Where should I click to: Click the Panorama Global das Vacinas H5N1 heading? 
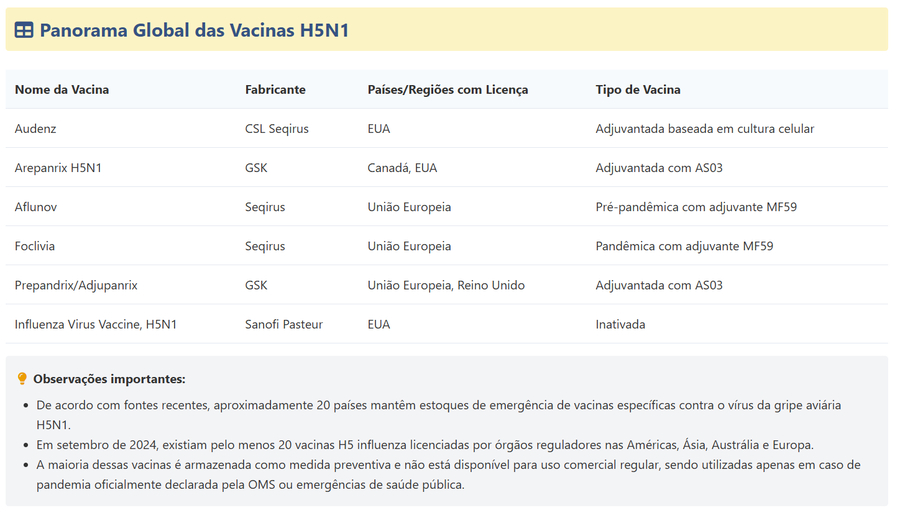[194, 30]
